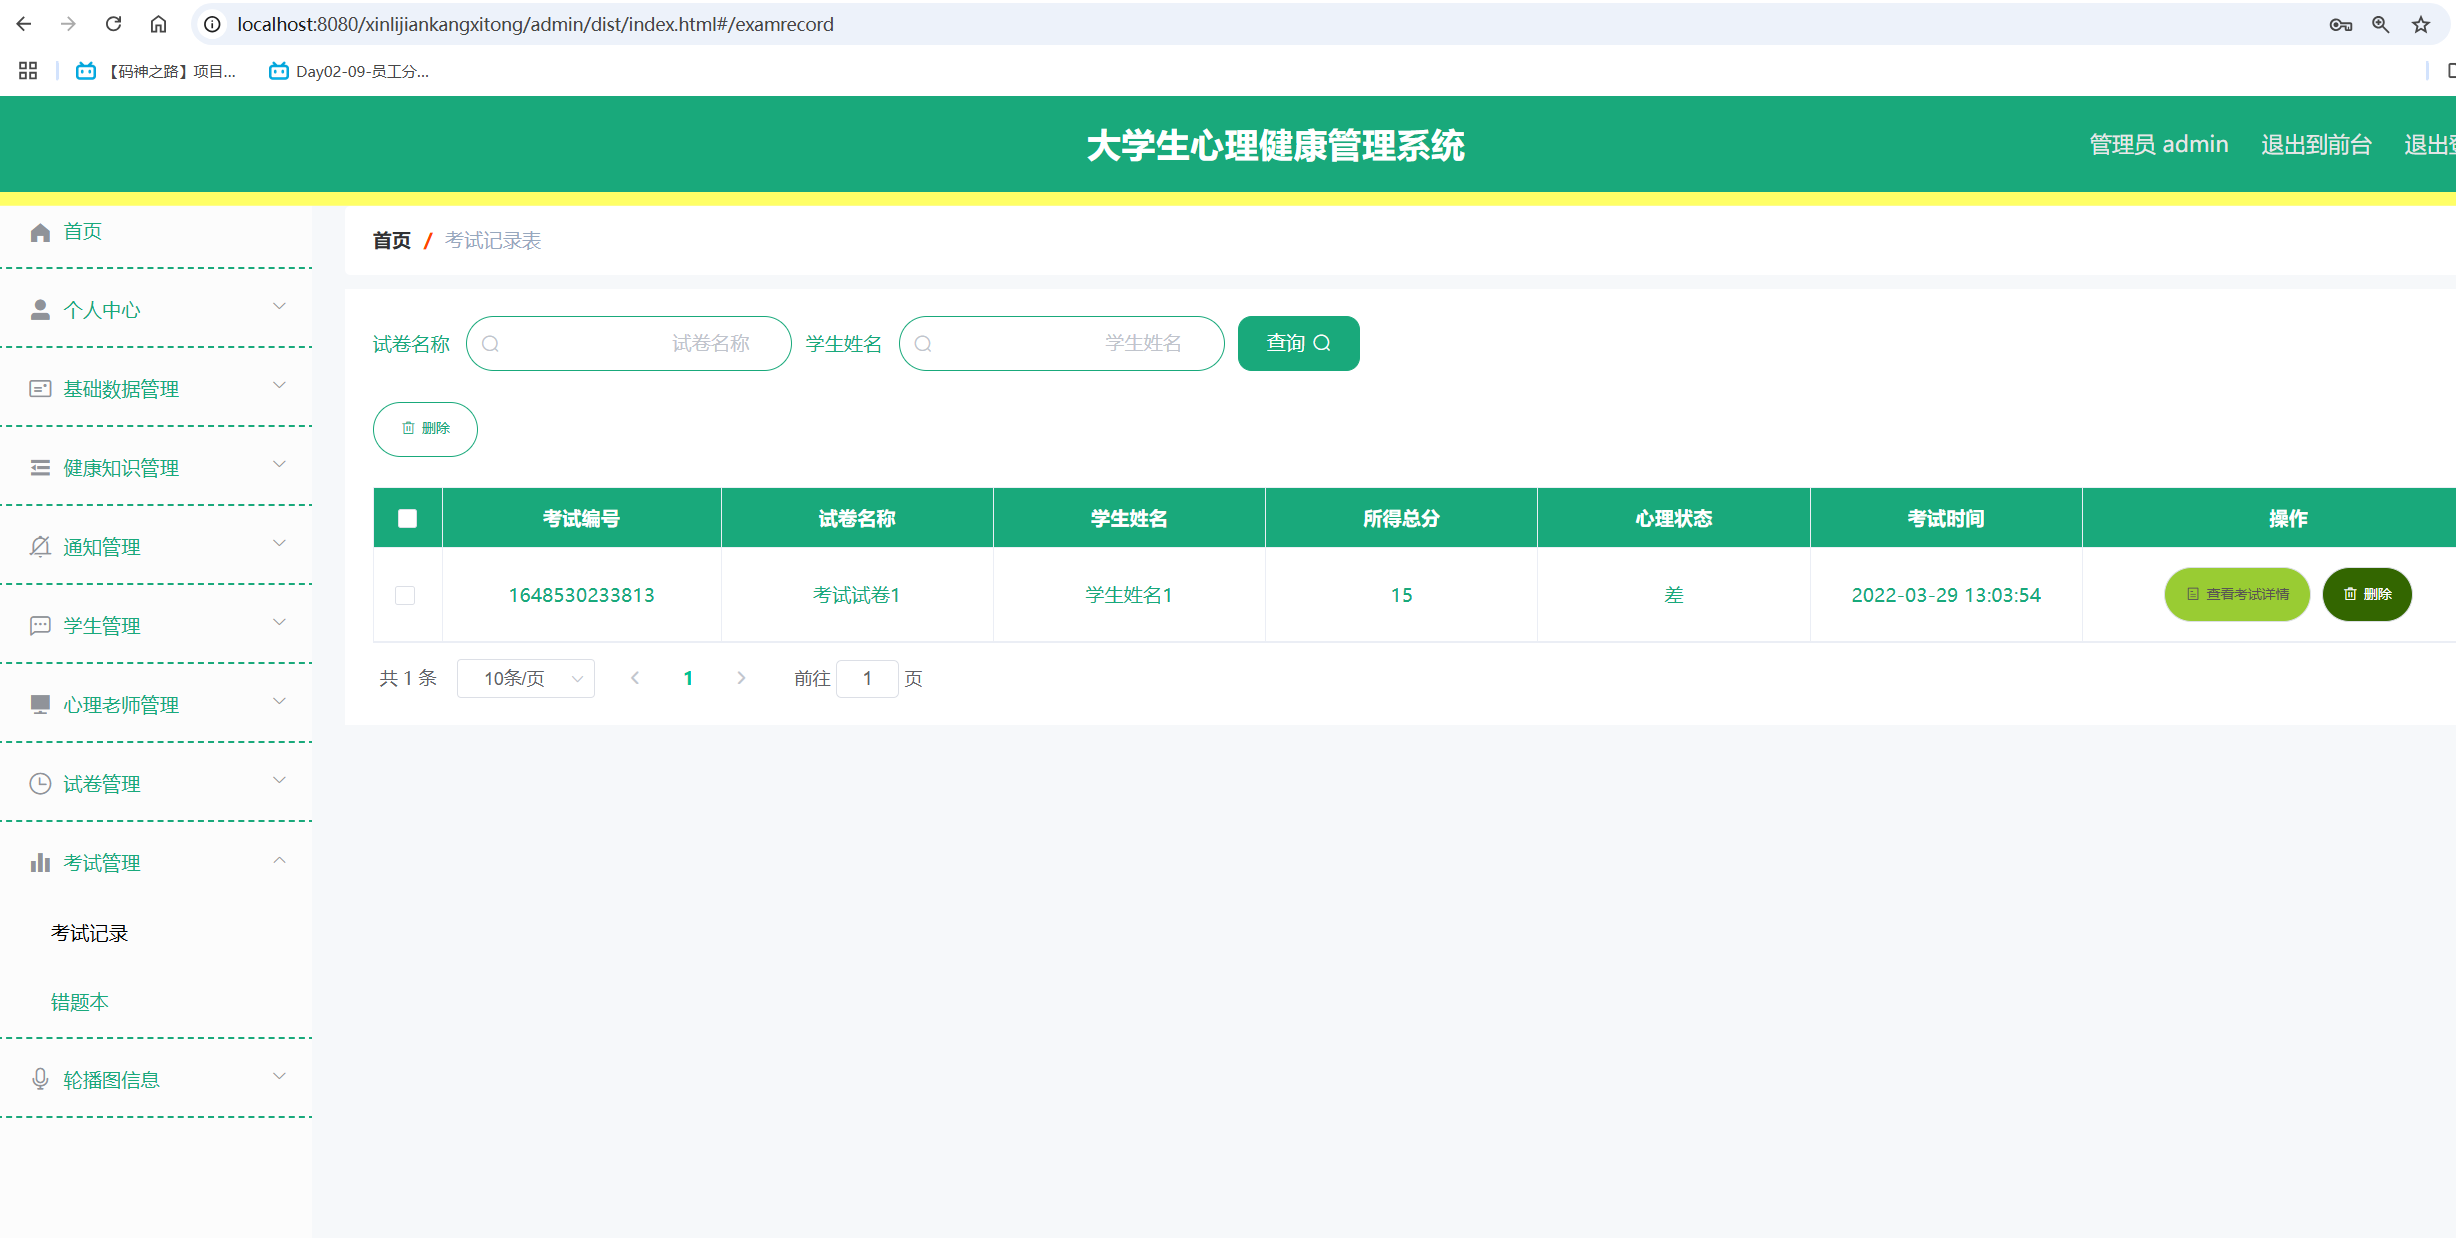This screenshot has width=2456, height=1238.
Task: Focus the 试卷名称 search input field
Action: tap(628, 343)
